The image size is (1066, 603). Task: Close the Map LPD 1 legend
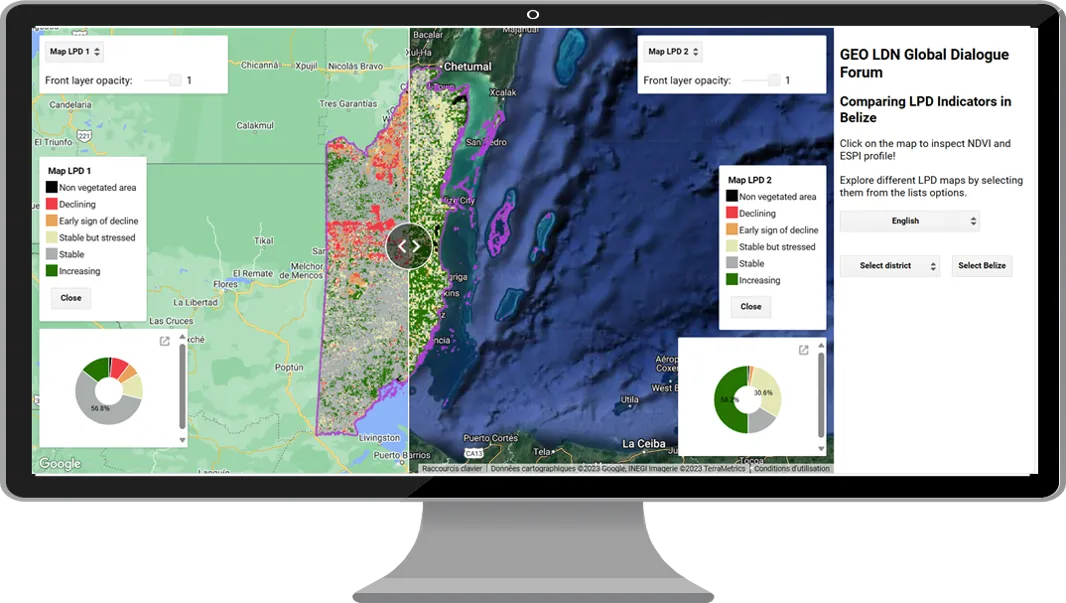tap(71, 298)
